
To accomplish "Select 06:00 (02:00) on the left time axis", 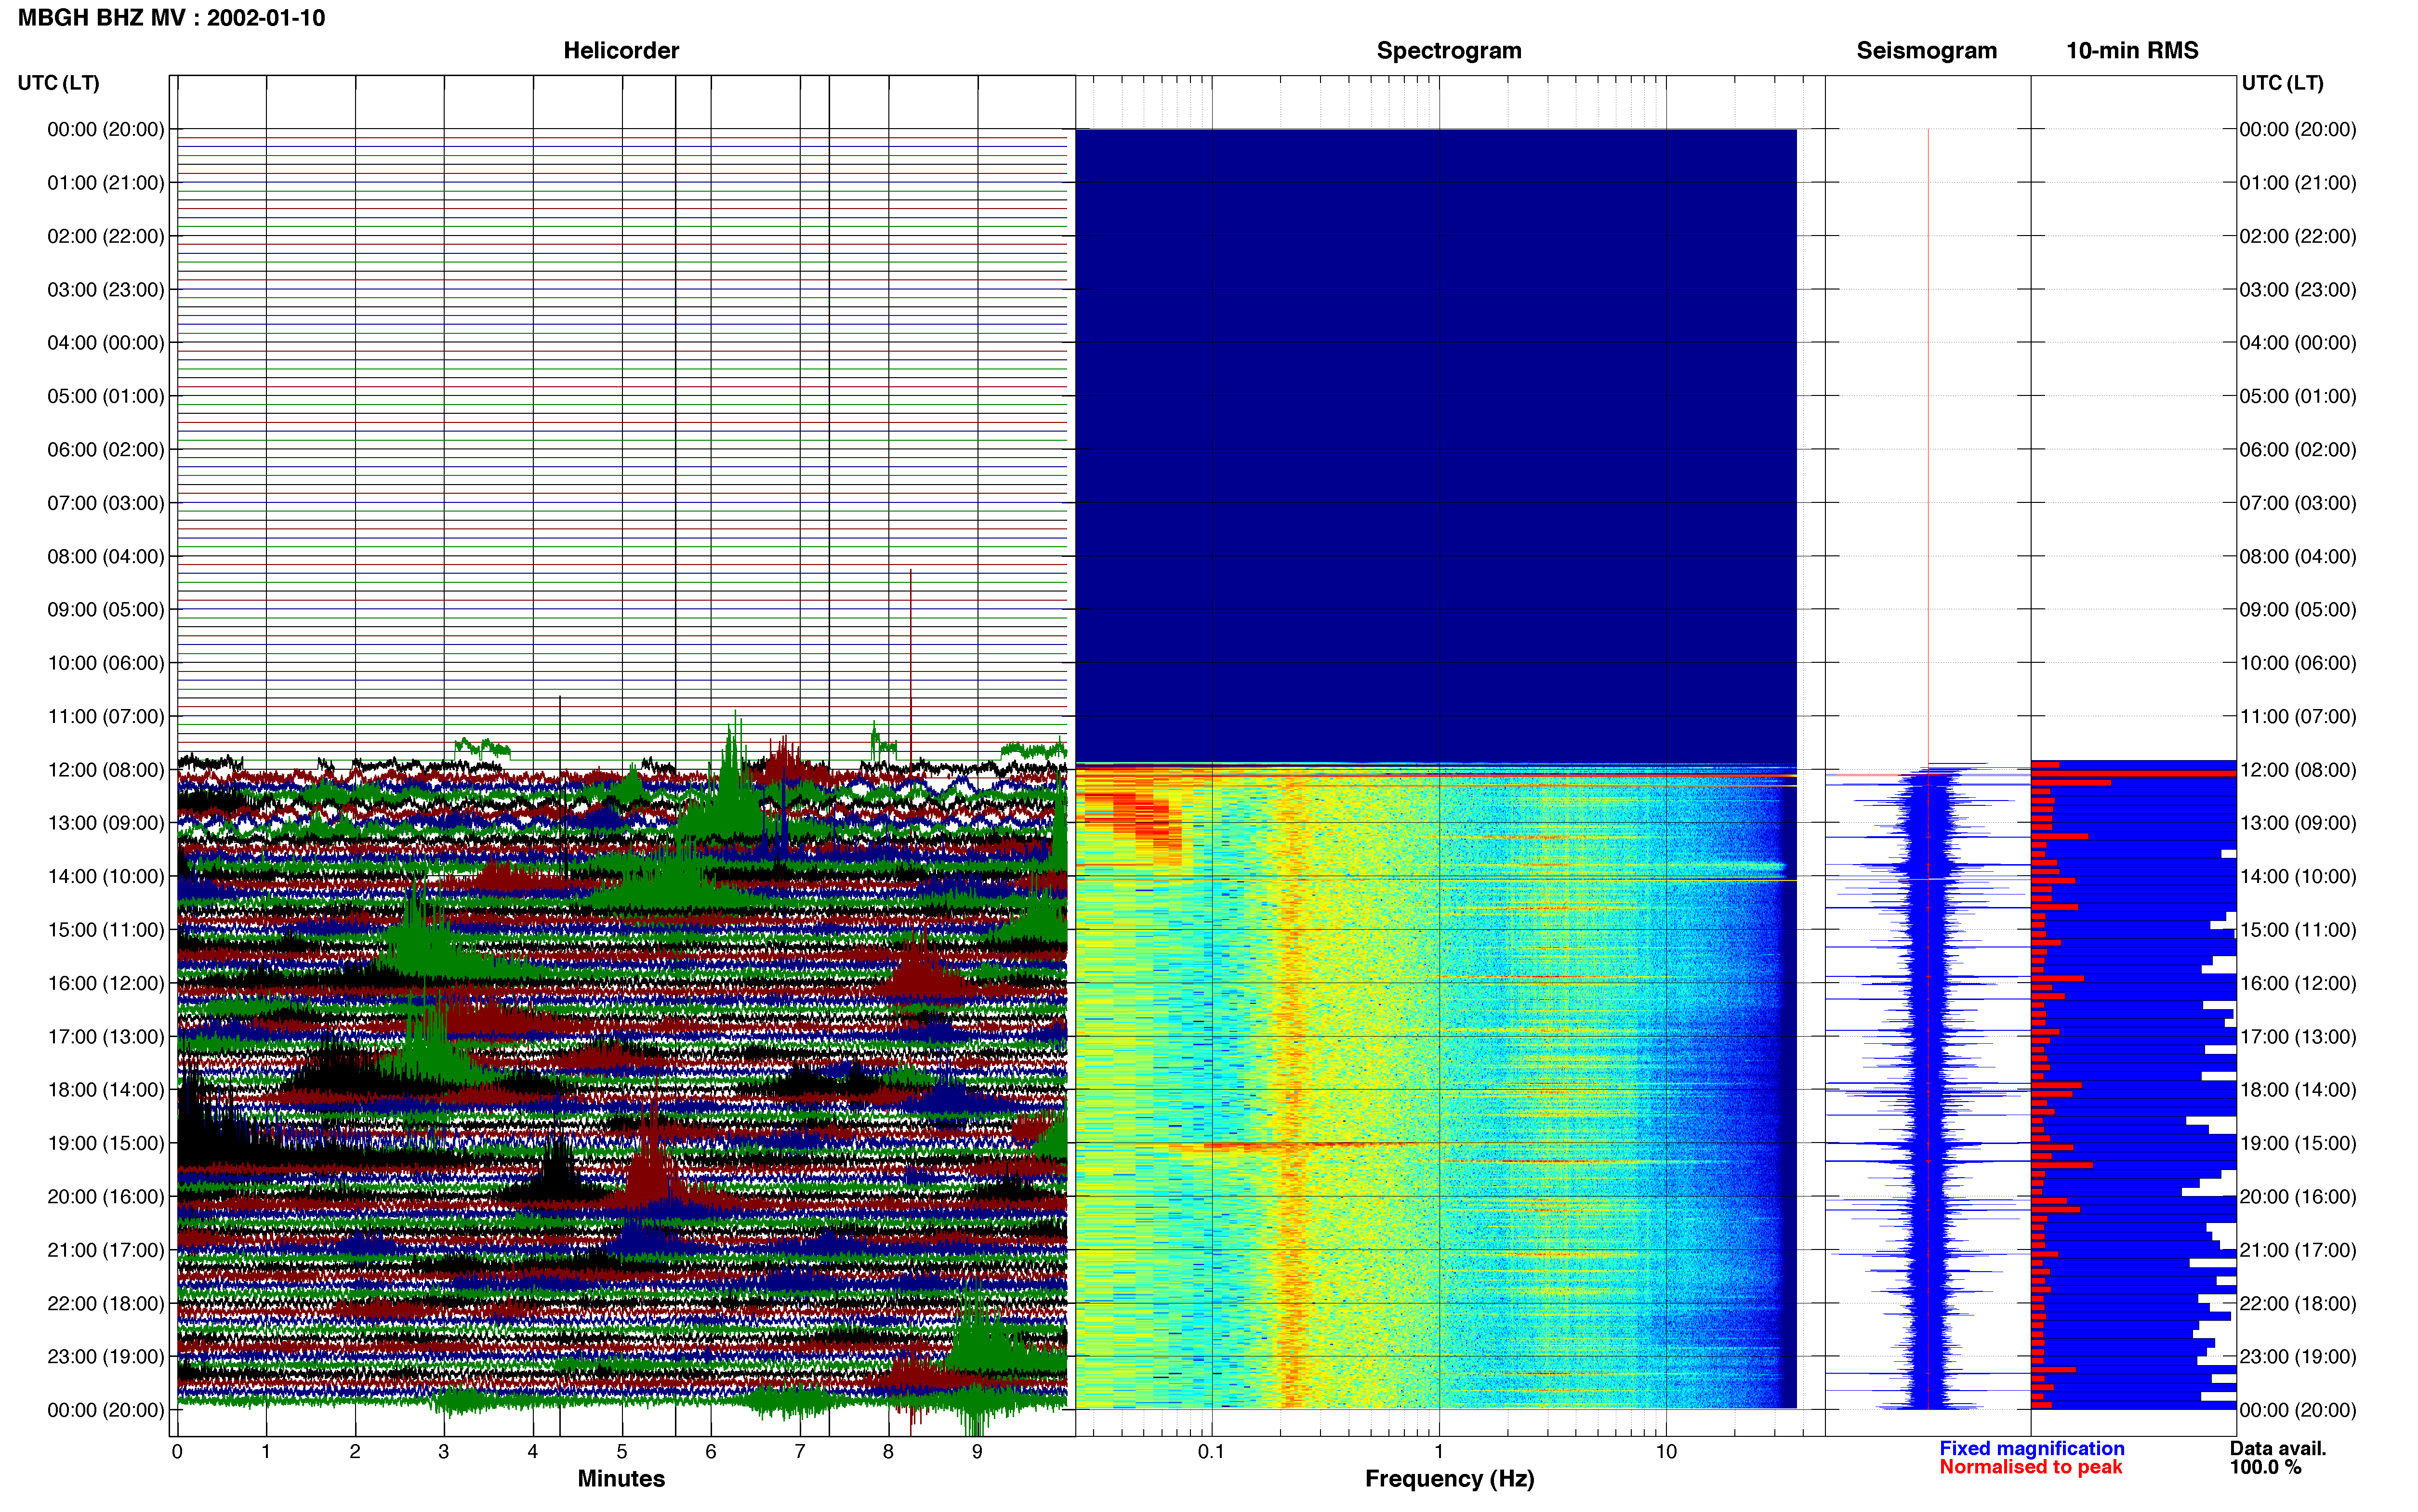I will [x=106, y=450].
